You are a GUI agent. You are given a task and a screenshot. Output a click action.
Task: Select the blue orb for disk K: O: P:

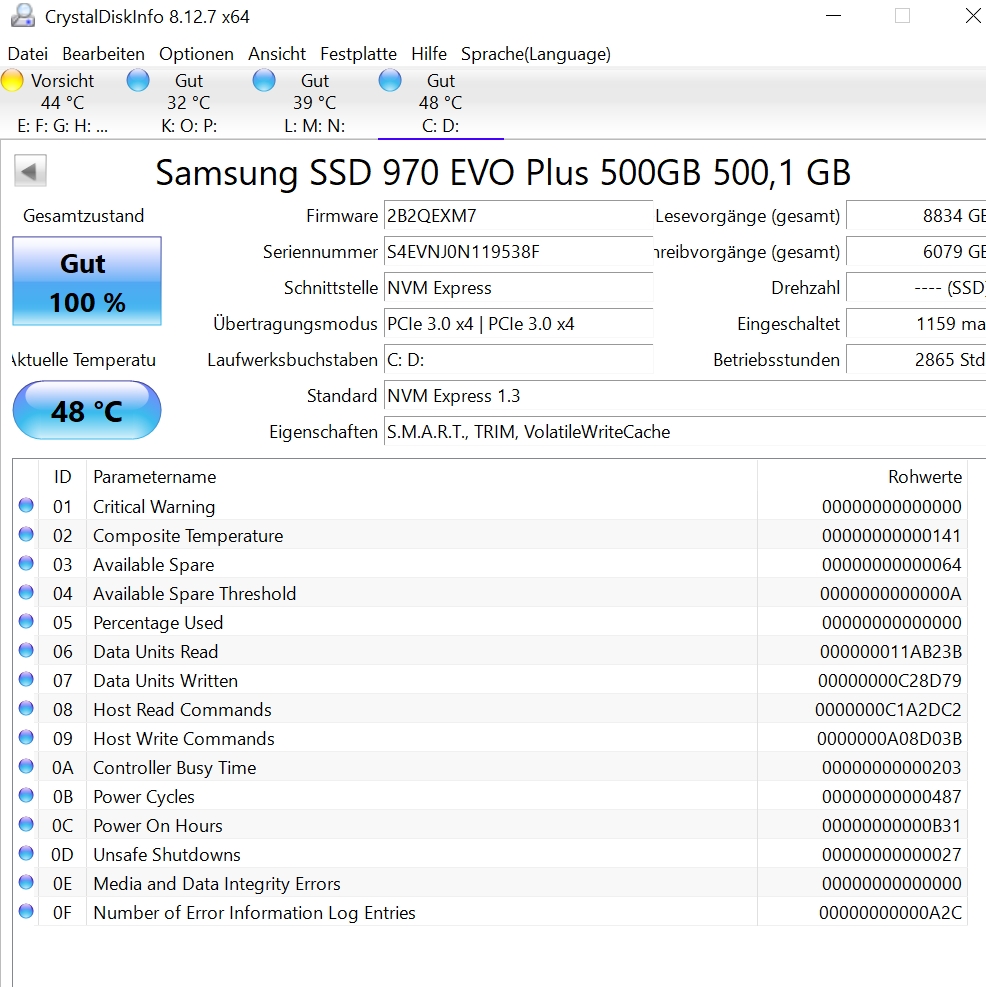click(138, 81)
